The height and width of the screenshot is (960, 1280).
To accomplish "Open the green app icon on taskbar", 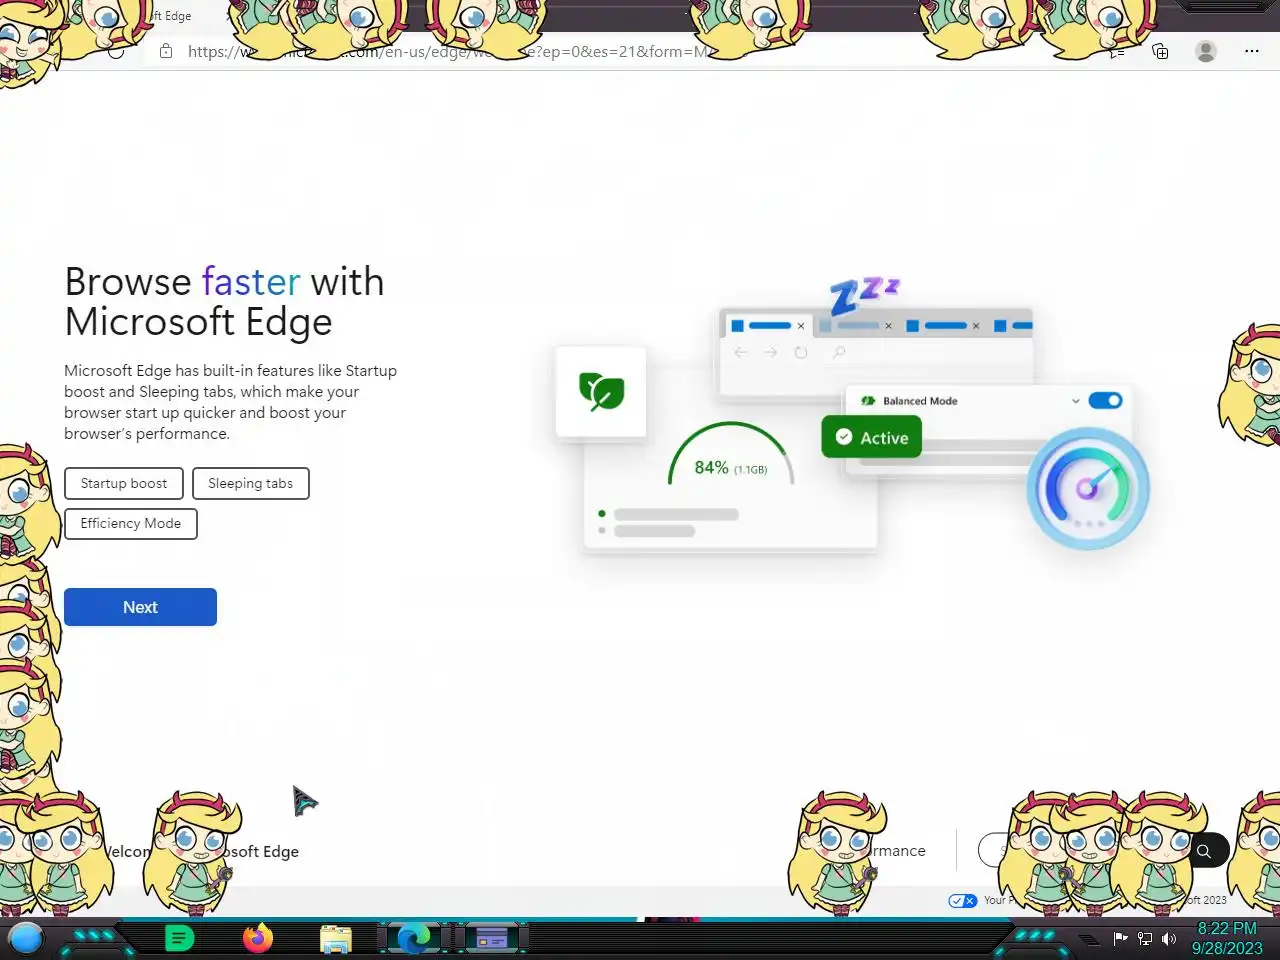I will click(x=179, y=938).
